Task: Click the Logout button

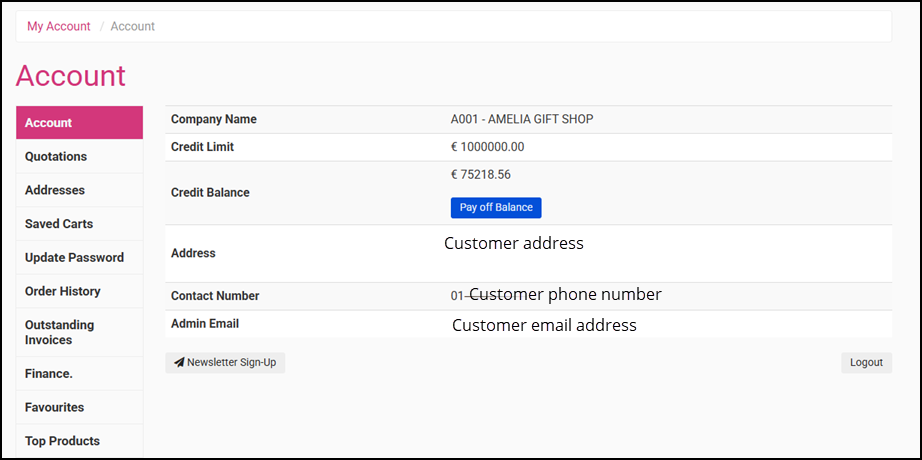Action: (x=866, y=363)
